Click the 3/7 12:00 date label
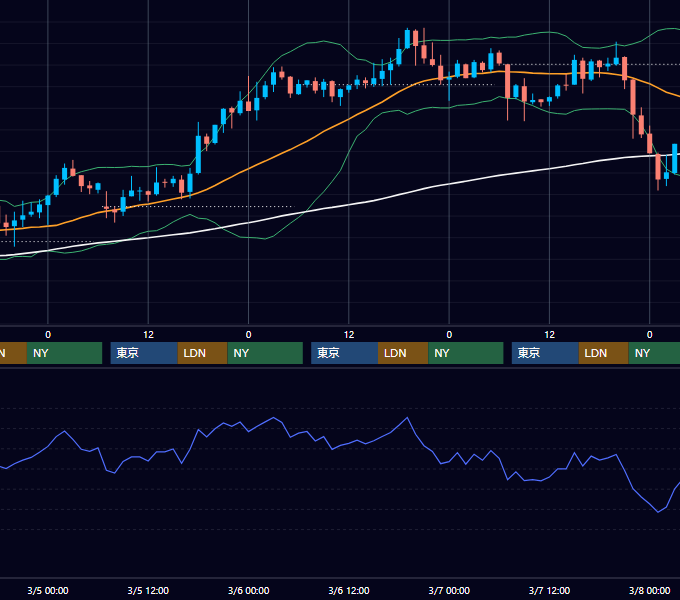Image resolution: width=680 pixels, height=600 pixels. pyautogui.click(x=549, y=590)
